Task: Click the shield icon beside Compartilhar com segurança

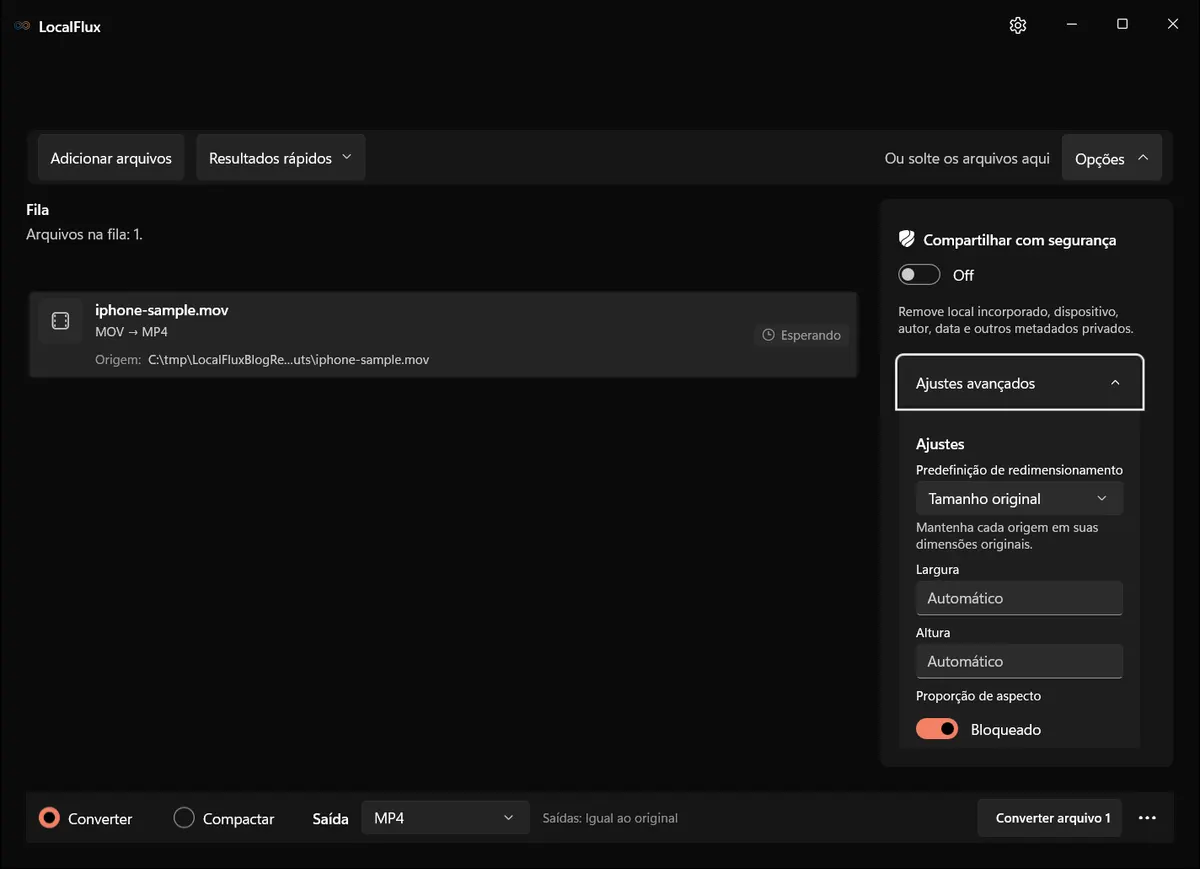Action: 907,239
